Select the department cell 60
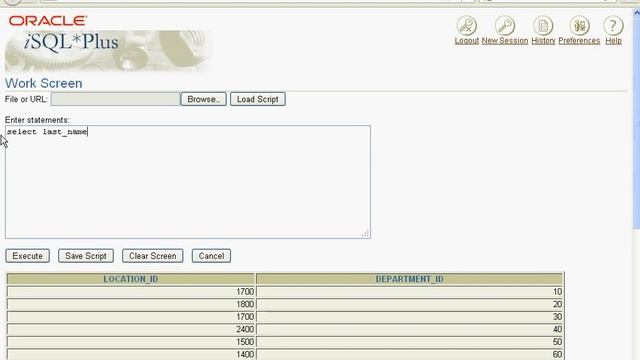 click(x=410, y=354)
